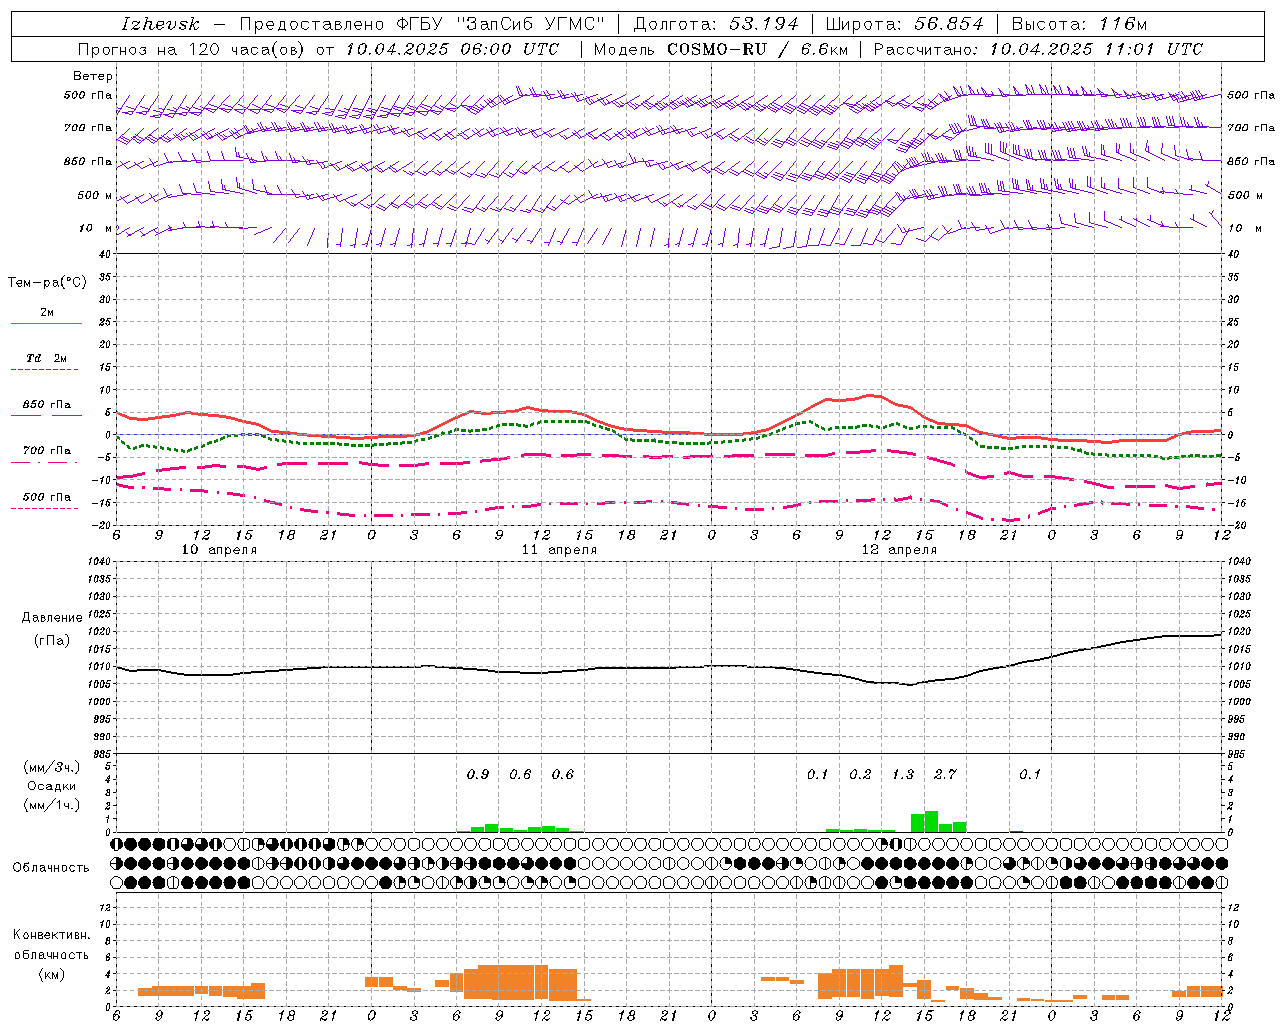Click the "0.2" precipitation total
The width and height of the screenshot is (1280, 1024).
coord(860,774)
